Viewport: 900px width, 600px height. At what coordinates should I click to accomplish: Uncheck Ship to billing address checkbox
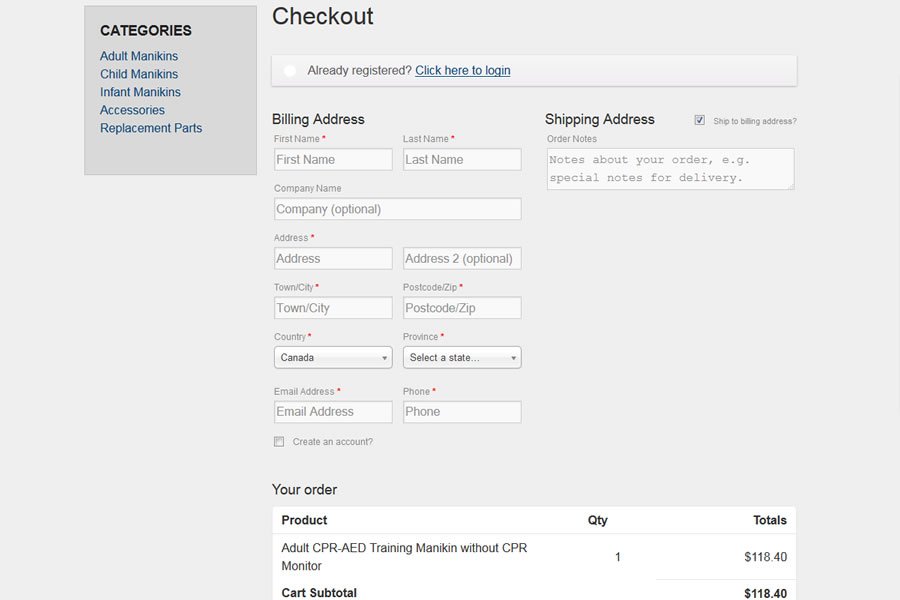[700, 120]
